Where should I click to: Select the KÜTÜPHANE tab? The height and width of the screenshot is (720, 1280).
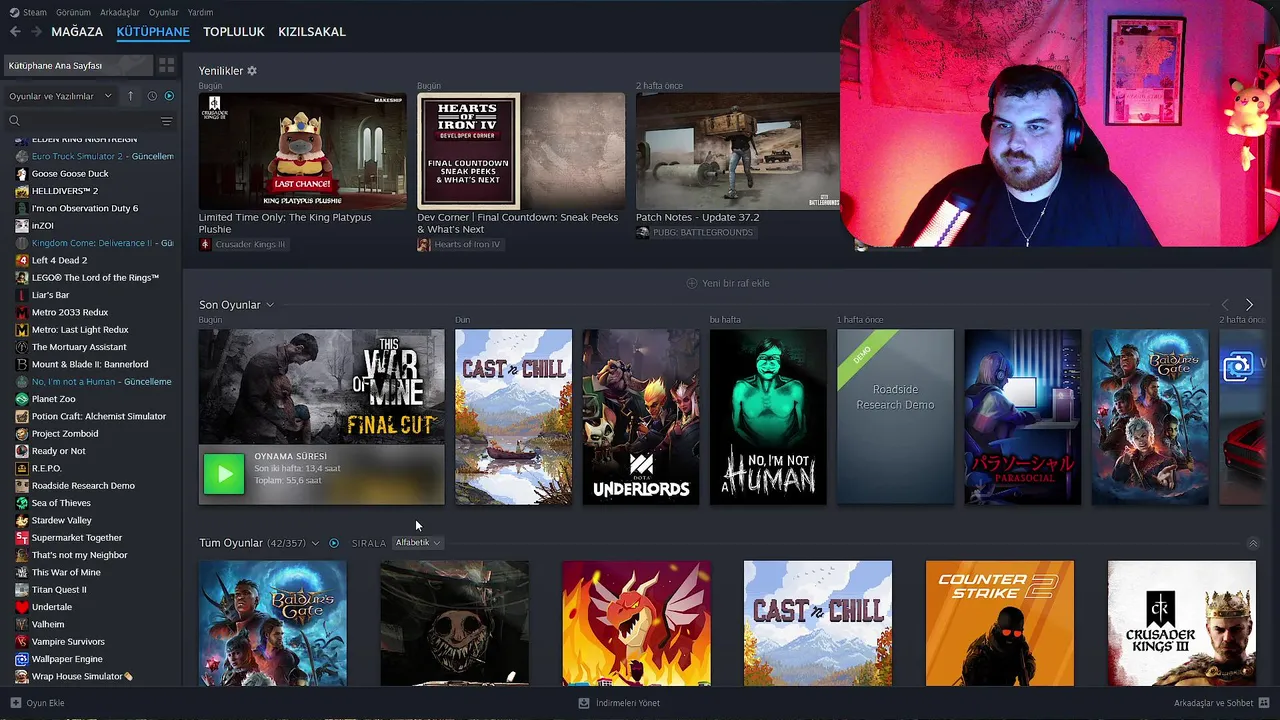coord(153,32)
